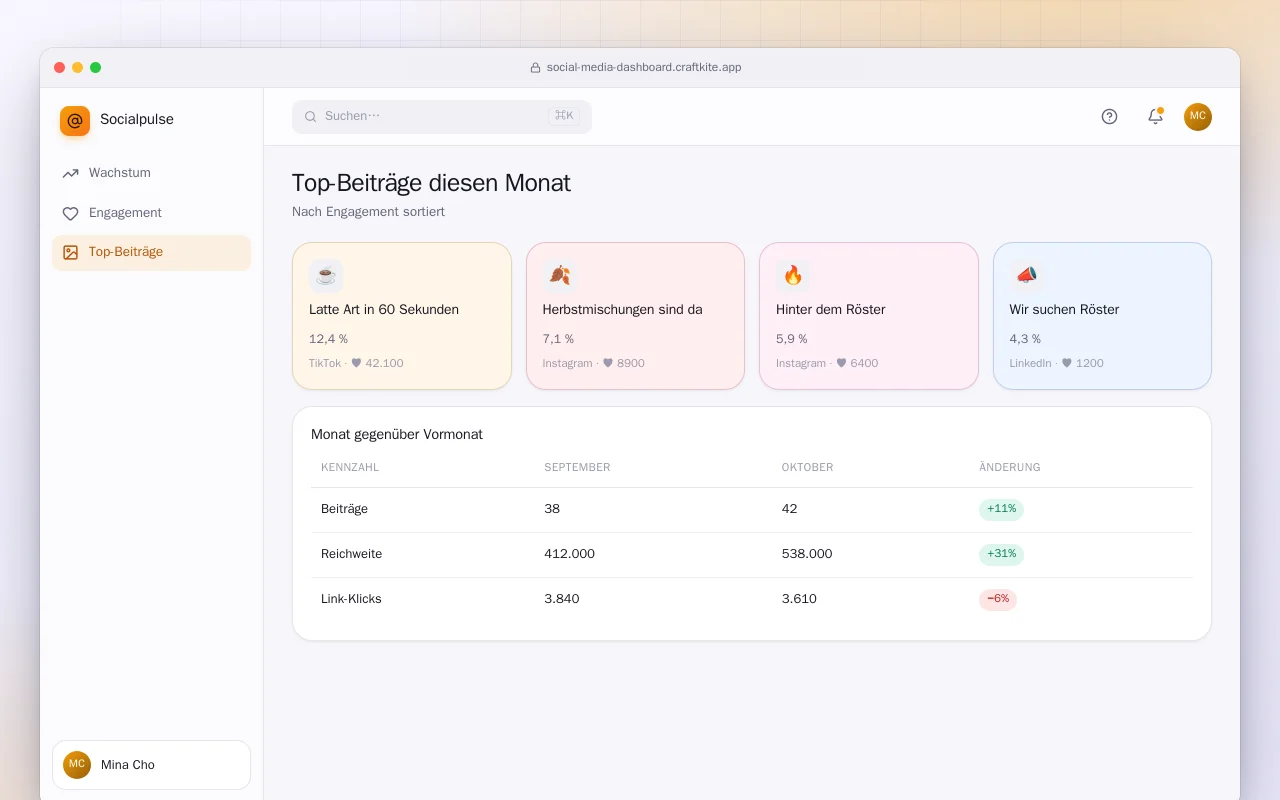
Task: Click the autumn leaves emoji icon
Action: point(560,275)
